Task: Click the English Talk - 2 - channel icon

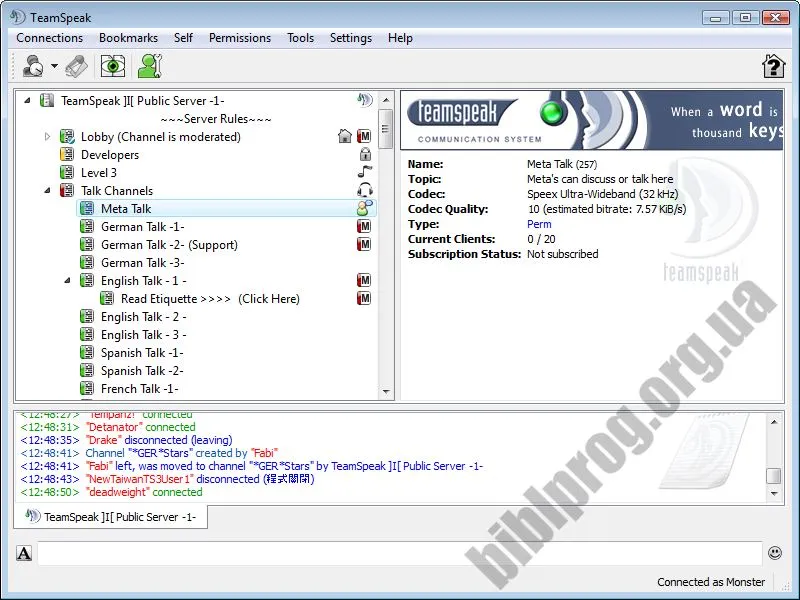Action: click(87, 316)
